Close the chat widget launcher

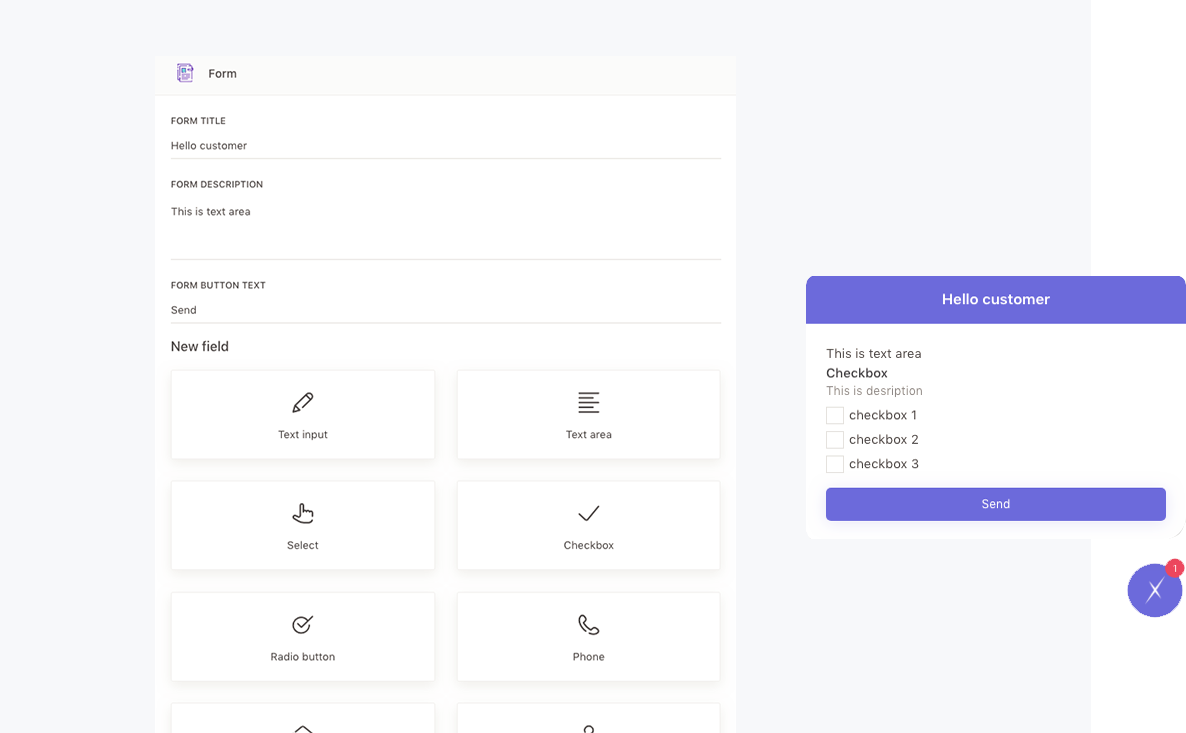tap(1154, 590)
